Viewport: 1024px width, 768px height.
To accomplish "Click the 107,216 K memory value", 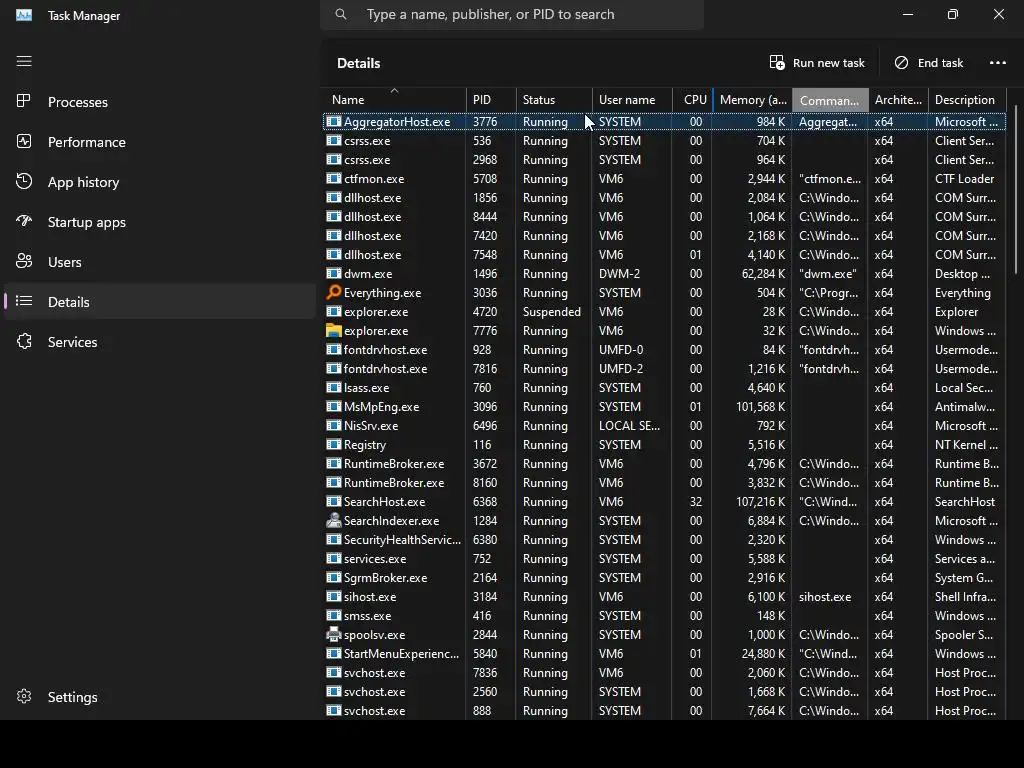I will pos(760,502).
